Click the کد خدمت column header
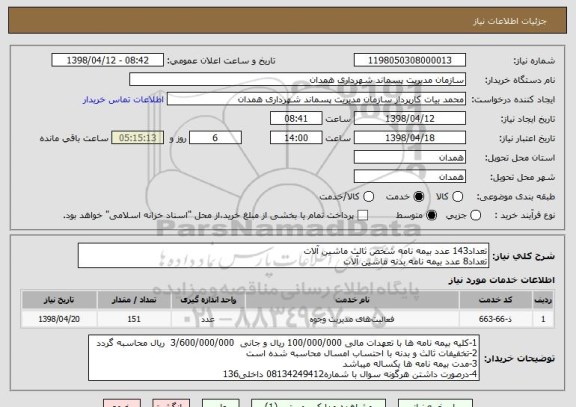576x407 pixels. [496, 300]
